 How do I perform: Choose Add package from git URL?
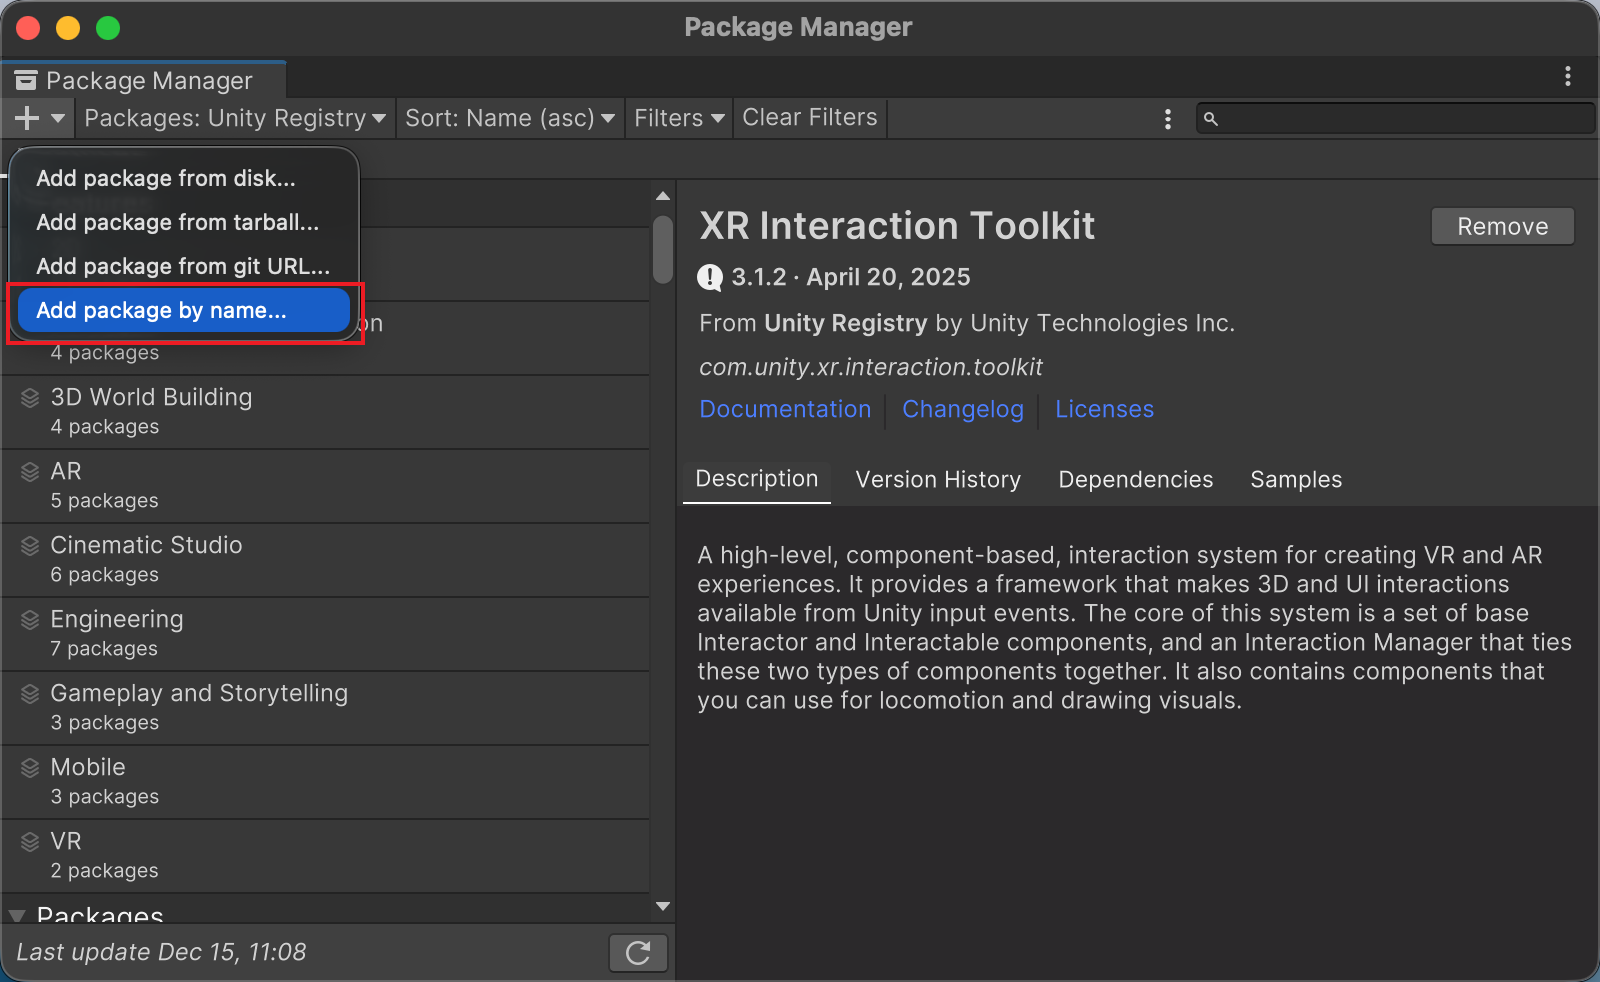tap(183, 266)
